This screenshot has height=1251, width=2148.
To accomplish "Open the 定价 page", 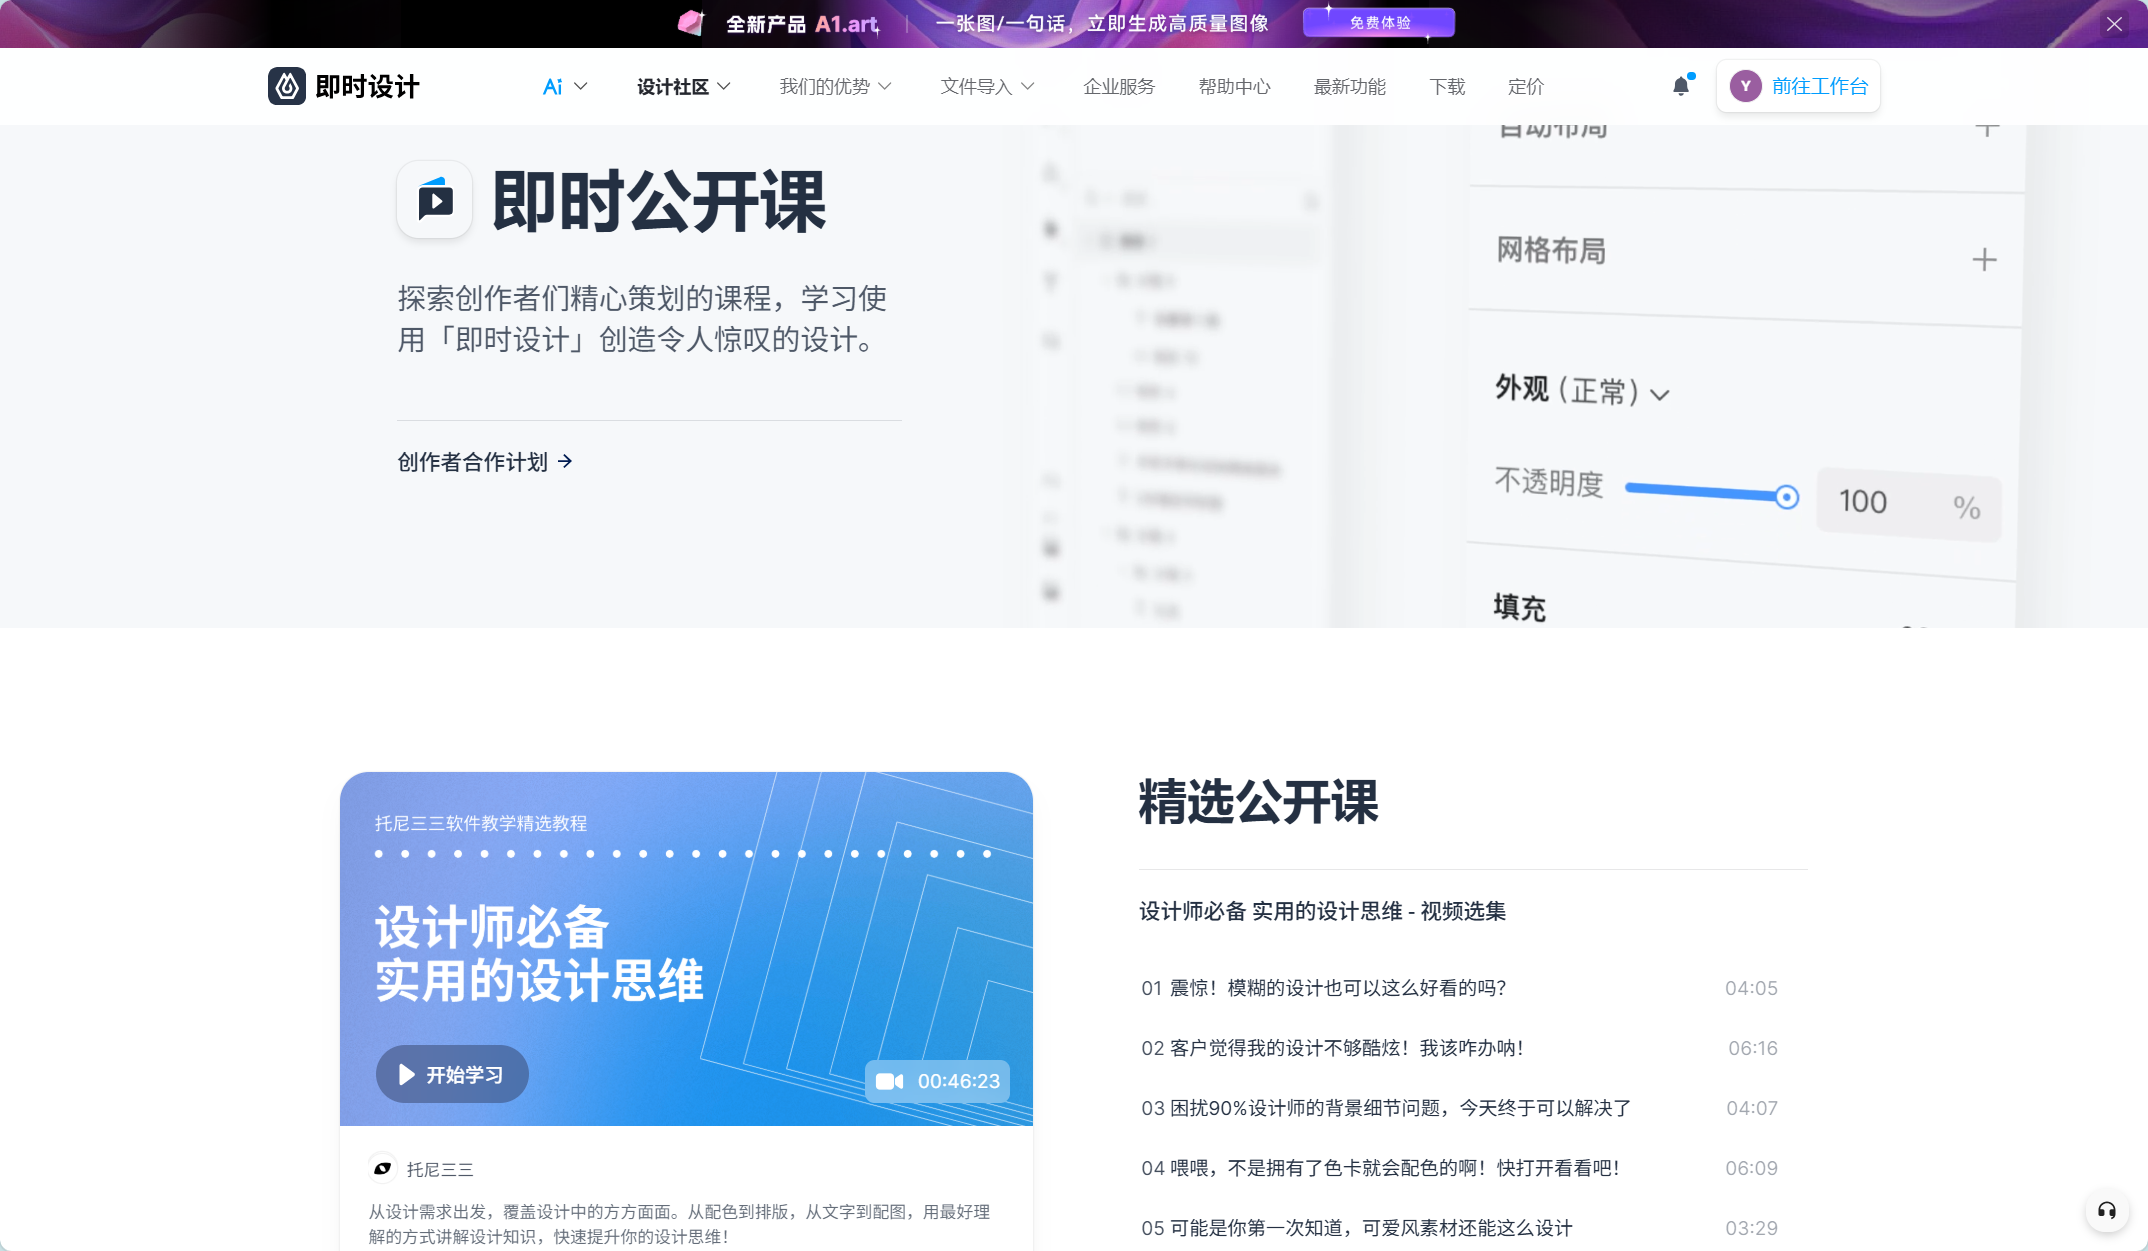I will [x=1526, y=87].
